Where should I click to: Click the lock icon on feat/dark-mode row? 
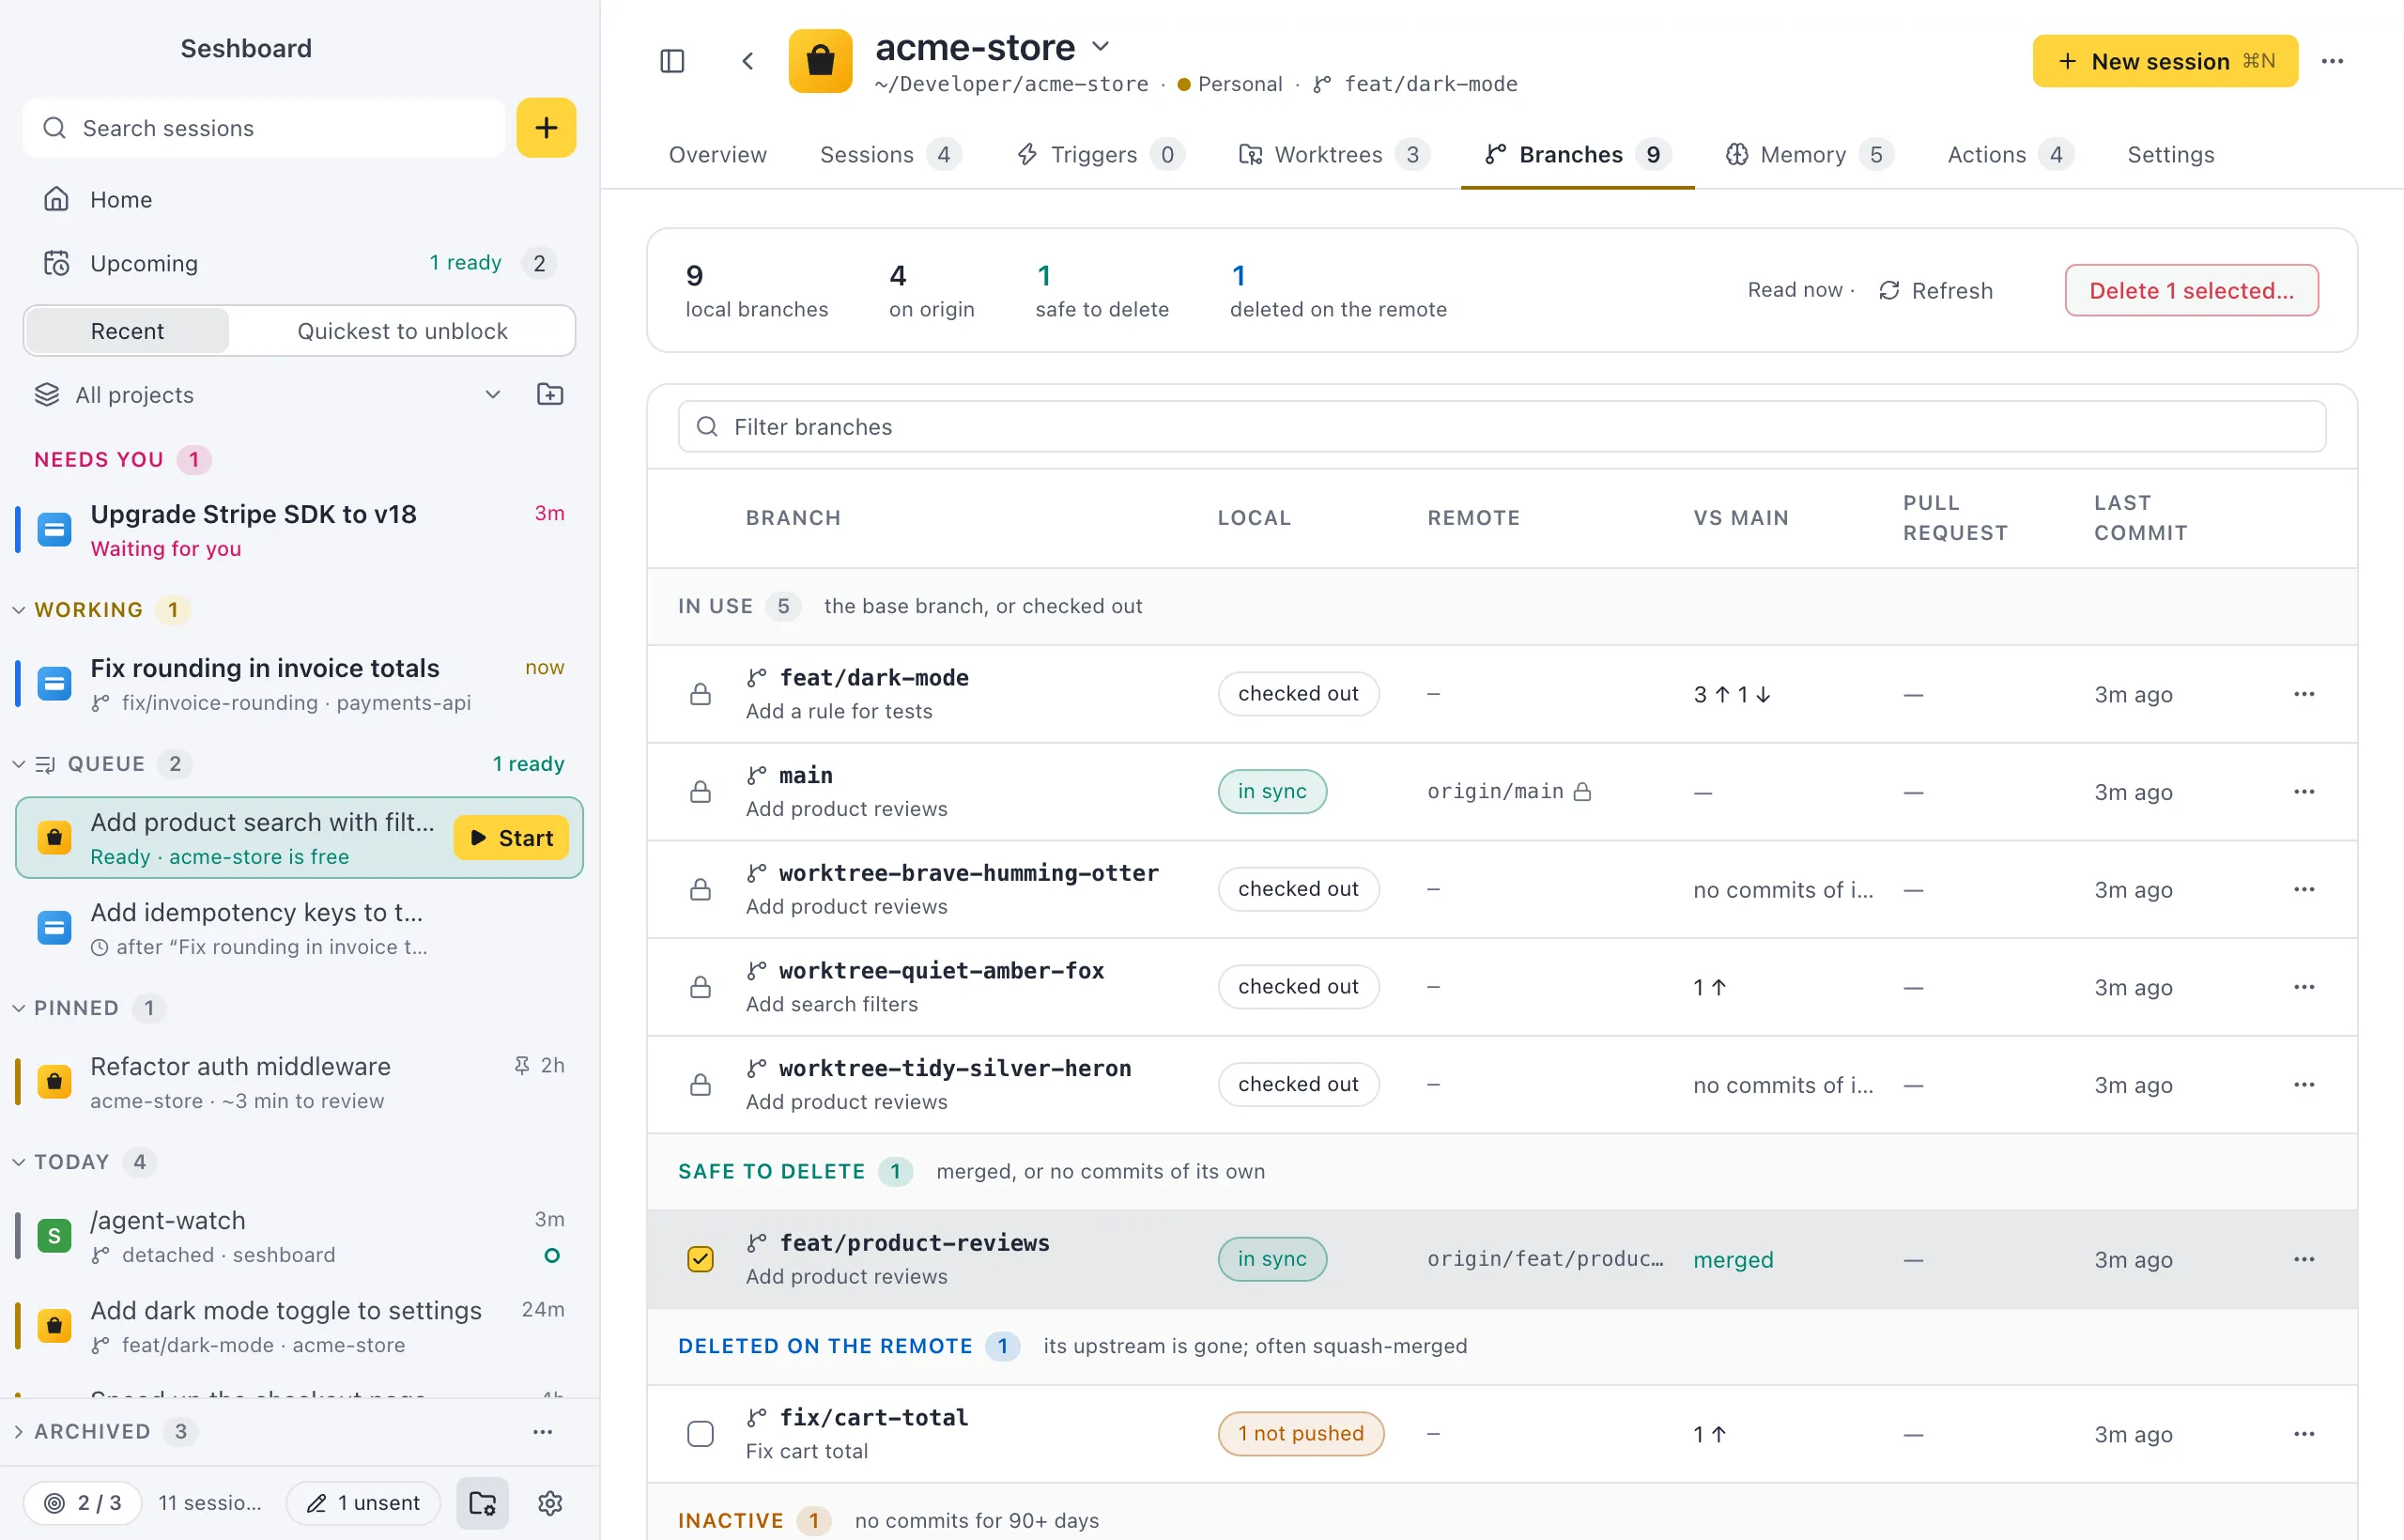point(700,694)
